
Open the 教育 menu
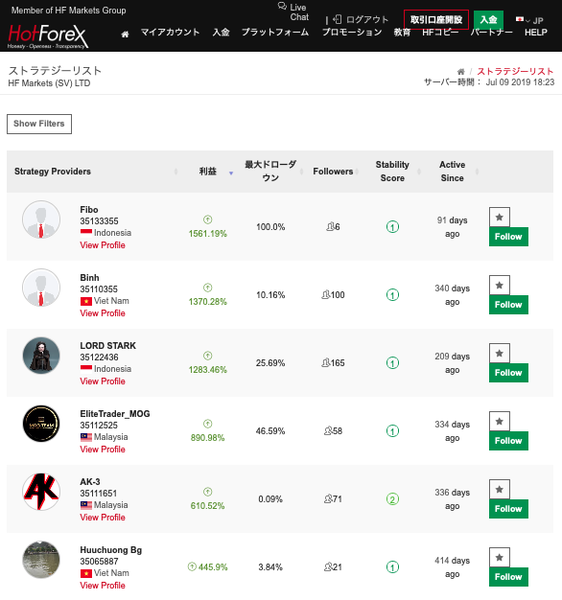(402, 33)
